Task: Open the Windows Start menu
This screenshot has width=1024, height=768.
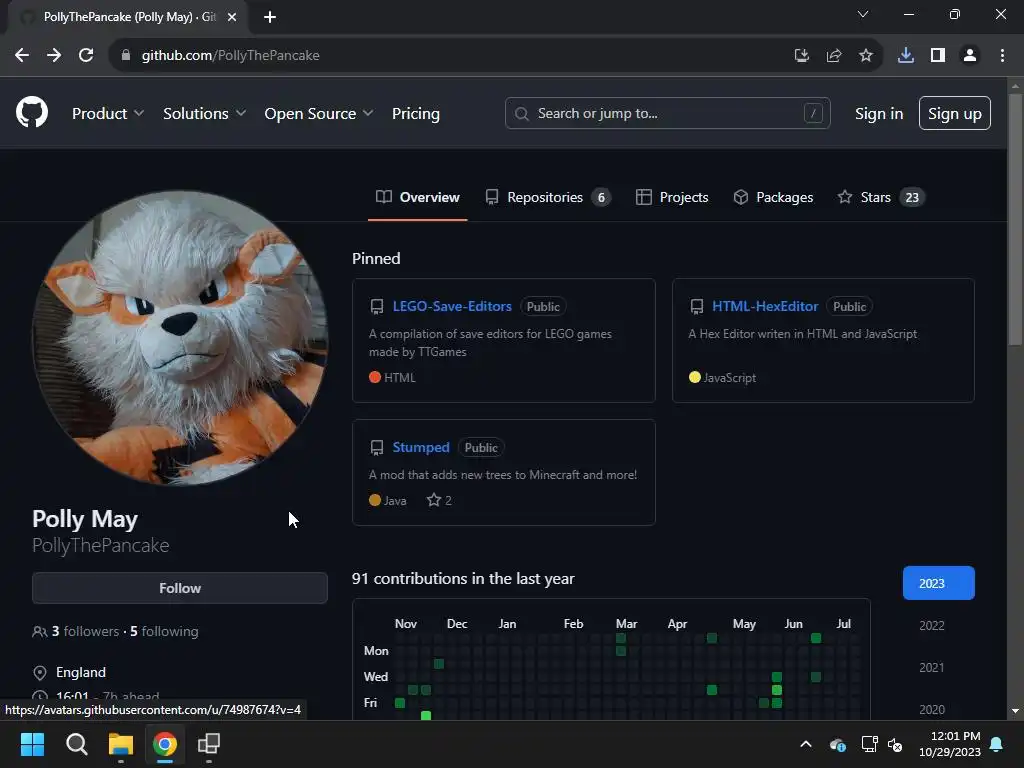Action: pyautogui.click(x=32, y=744)
